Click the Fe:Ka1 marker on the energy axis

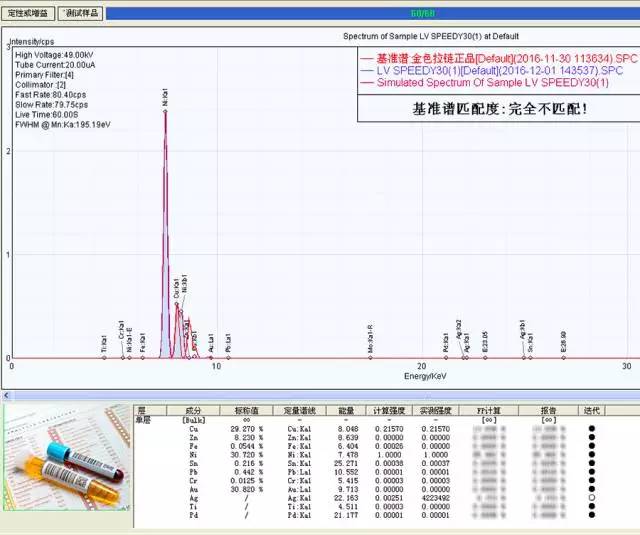pos(142,357)
